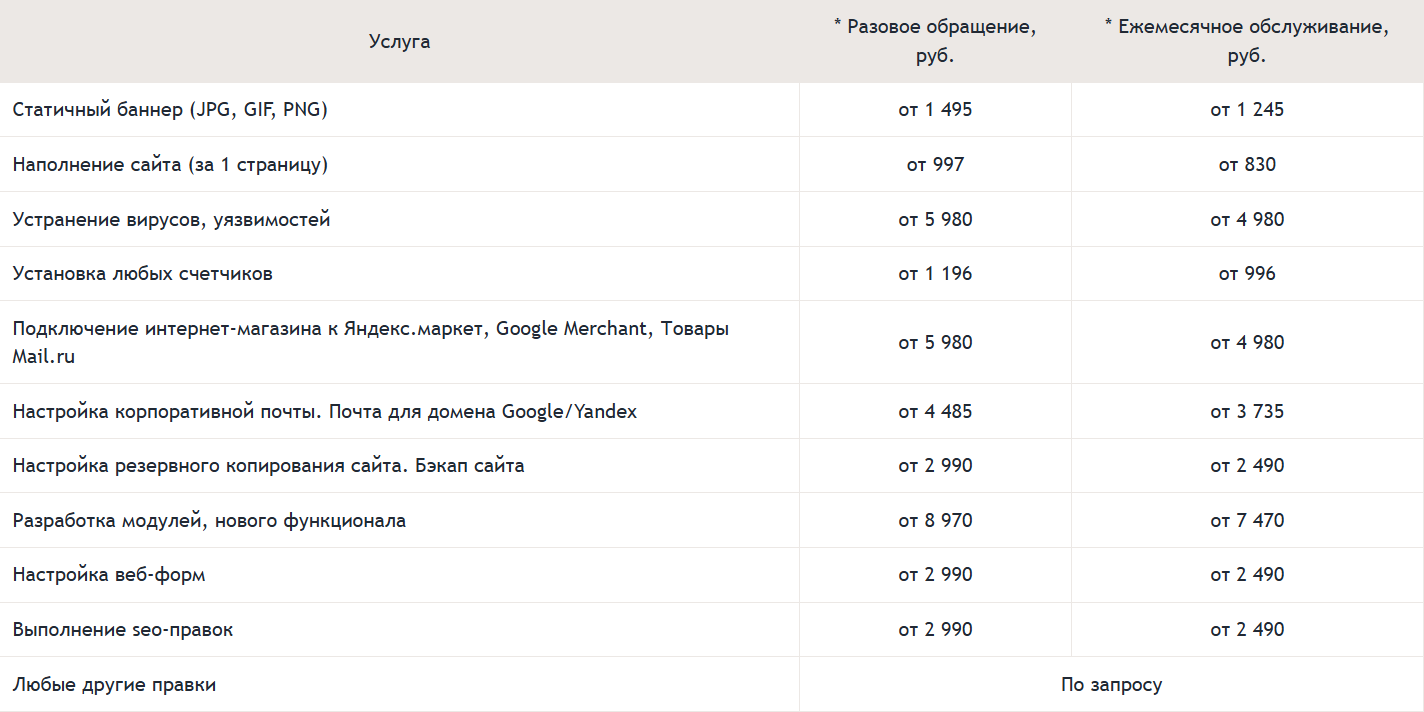Click Настройка веб-форм service name
This screenshot has width=1424, height=712.
(x=109, y=575)
